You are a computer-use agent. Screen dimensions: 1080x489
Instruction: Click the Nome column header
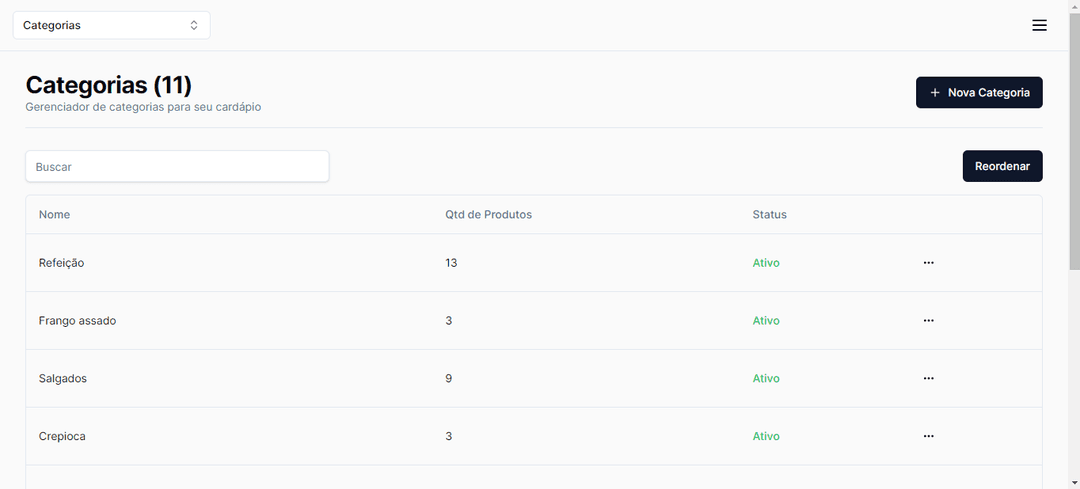pyautogui.click(x=54, y=215)
